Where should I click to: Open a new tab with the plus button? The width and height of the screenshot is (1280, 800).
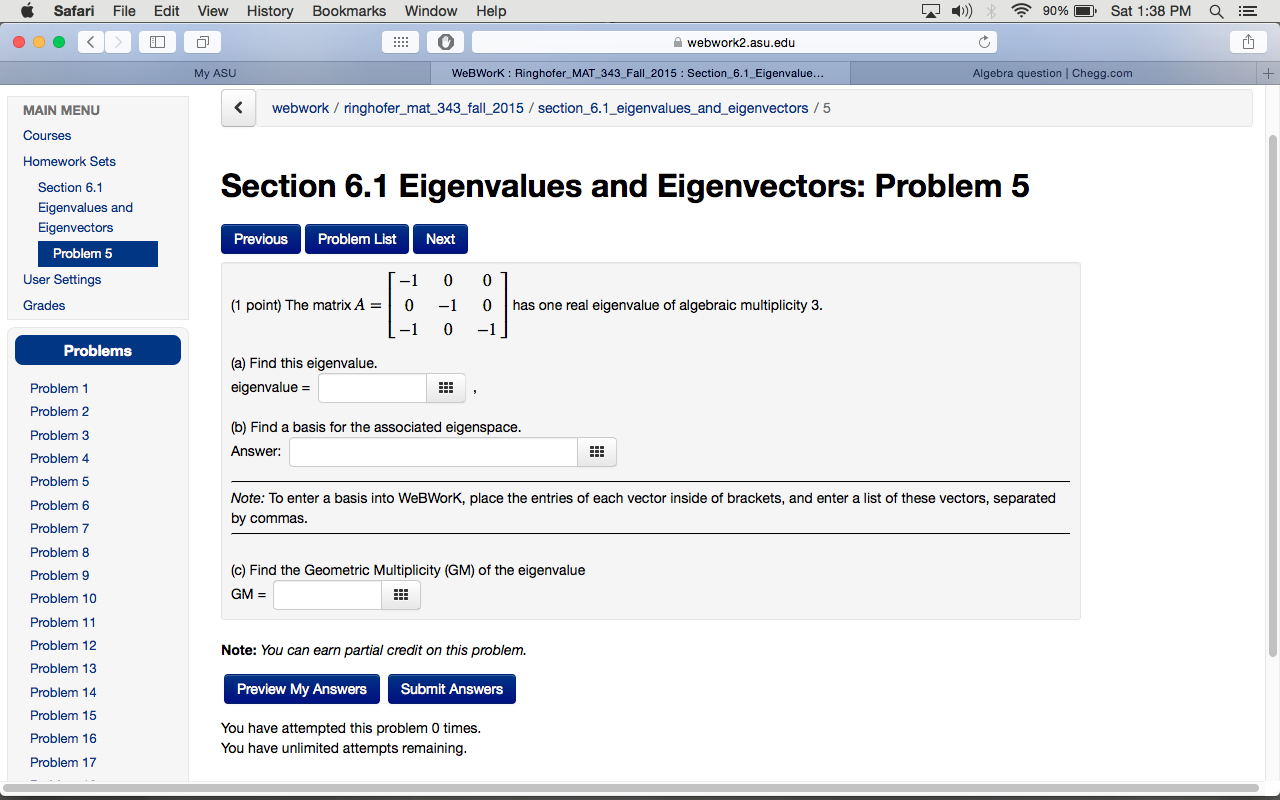click(x=1269, y=72)
